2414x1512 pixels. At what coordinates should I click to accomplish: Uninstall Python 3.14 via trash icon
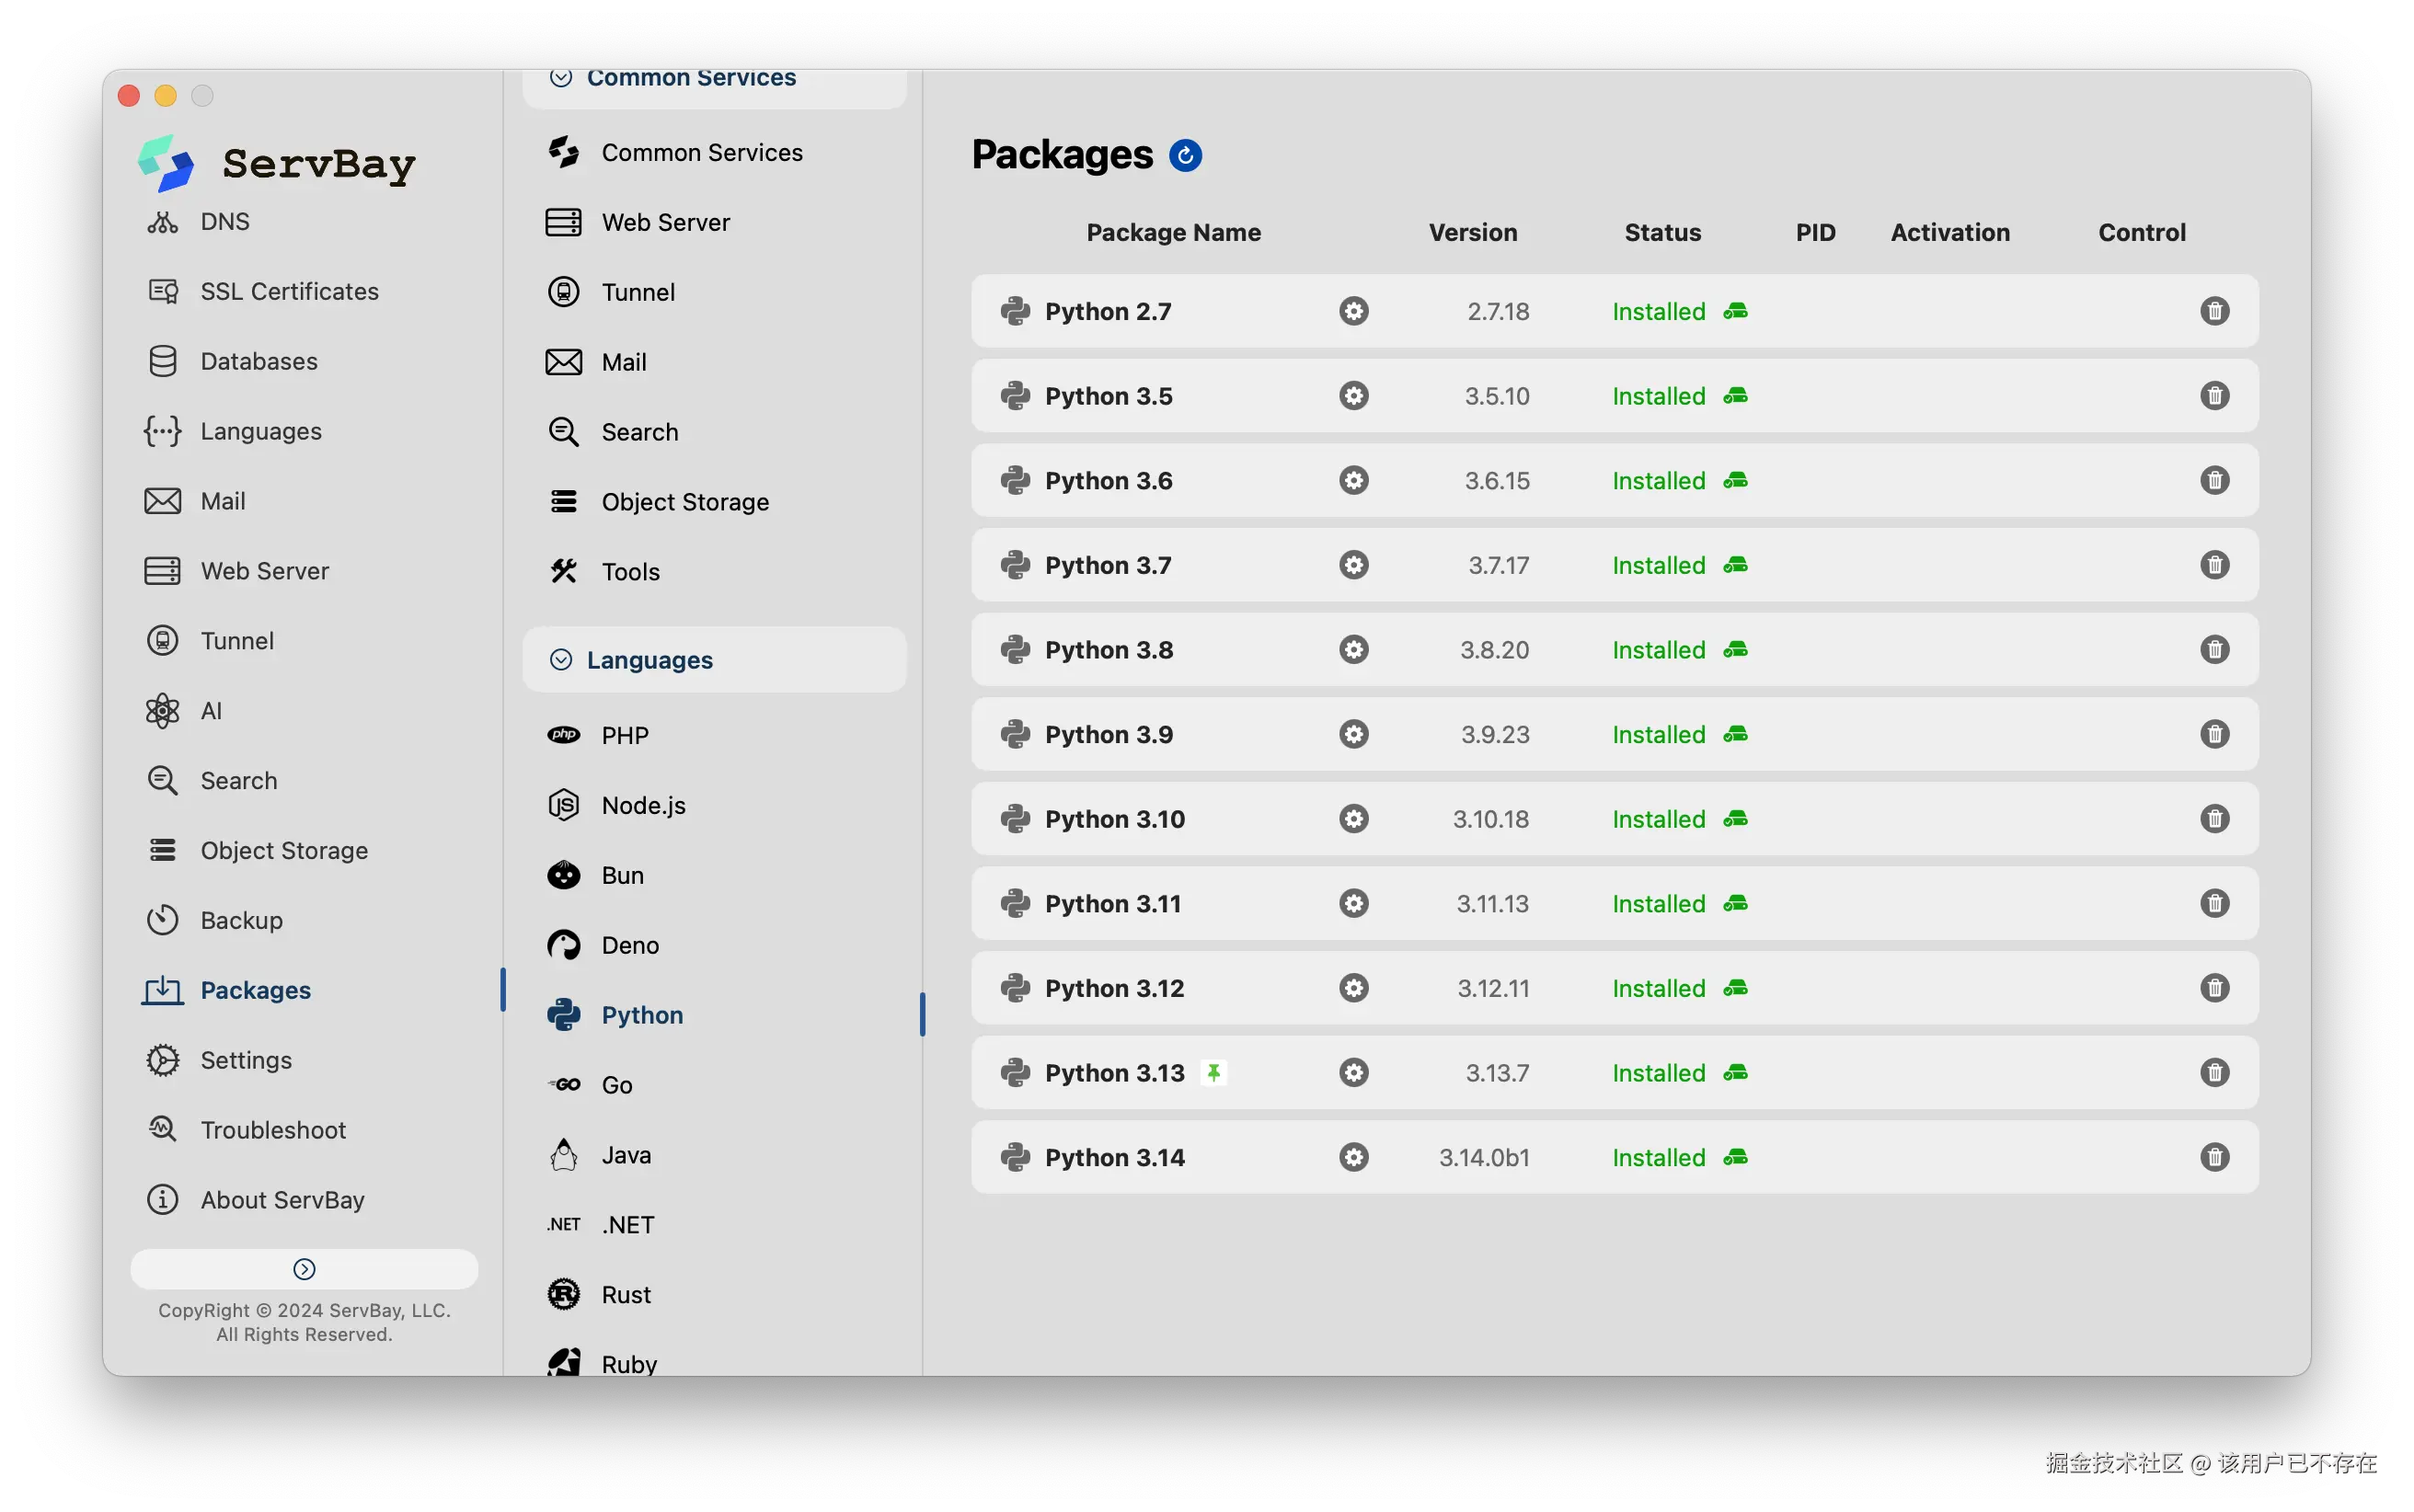2214,1157
